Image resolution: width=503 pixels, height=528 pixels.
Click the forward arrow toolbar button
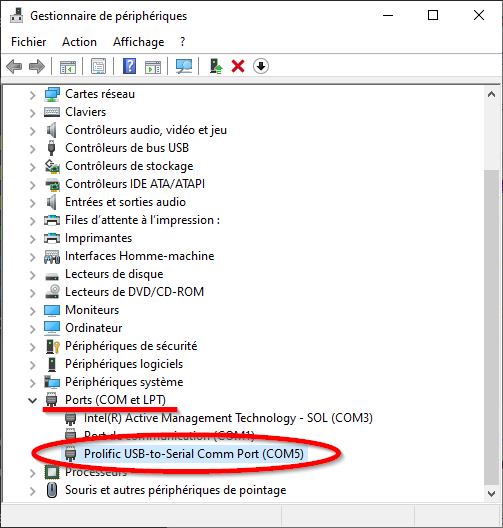(x=37, y=66)
